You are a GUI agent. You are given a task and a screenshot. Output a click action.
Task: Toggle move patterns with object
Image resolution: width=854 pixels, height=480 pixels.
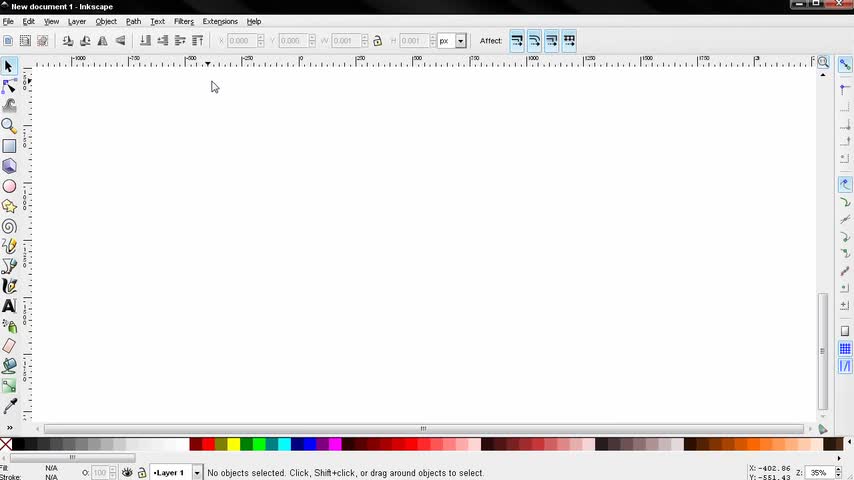tap(569, 41)
